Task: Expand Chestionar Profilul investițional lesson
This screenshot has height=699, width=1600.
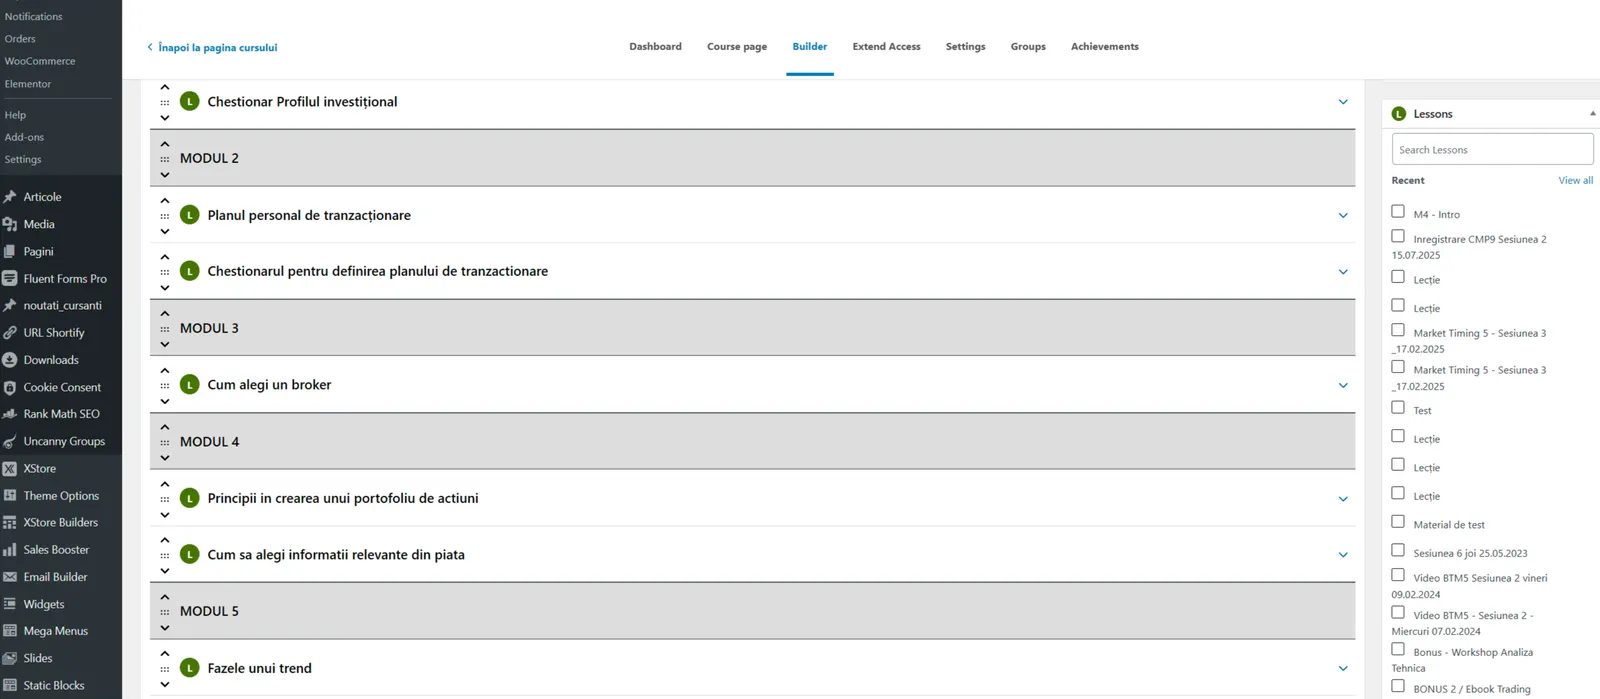Action: click(1343, 102)
